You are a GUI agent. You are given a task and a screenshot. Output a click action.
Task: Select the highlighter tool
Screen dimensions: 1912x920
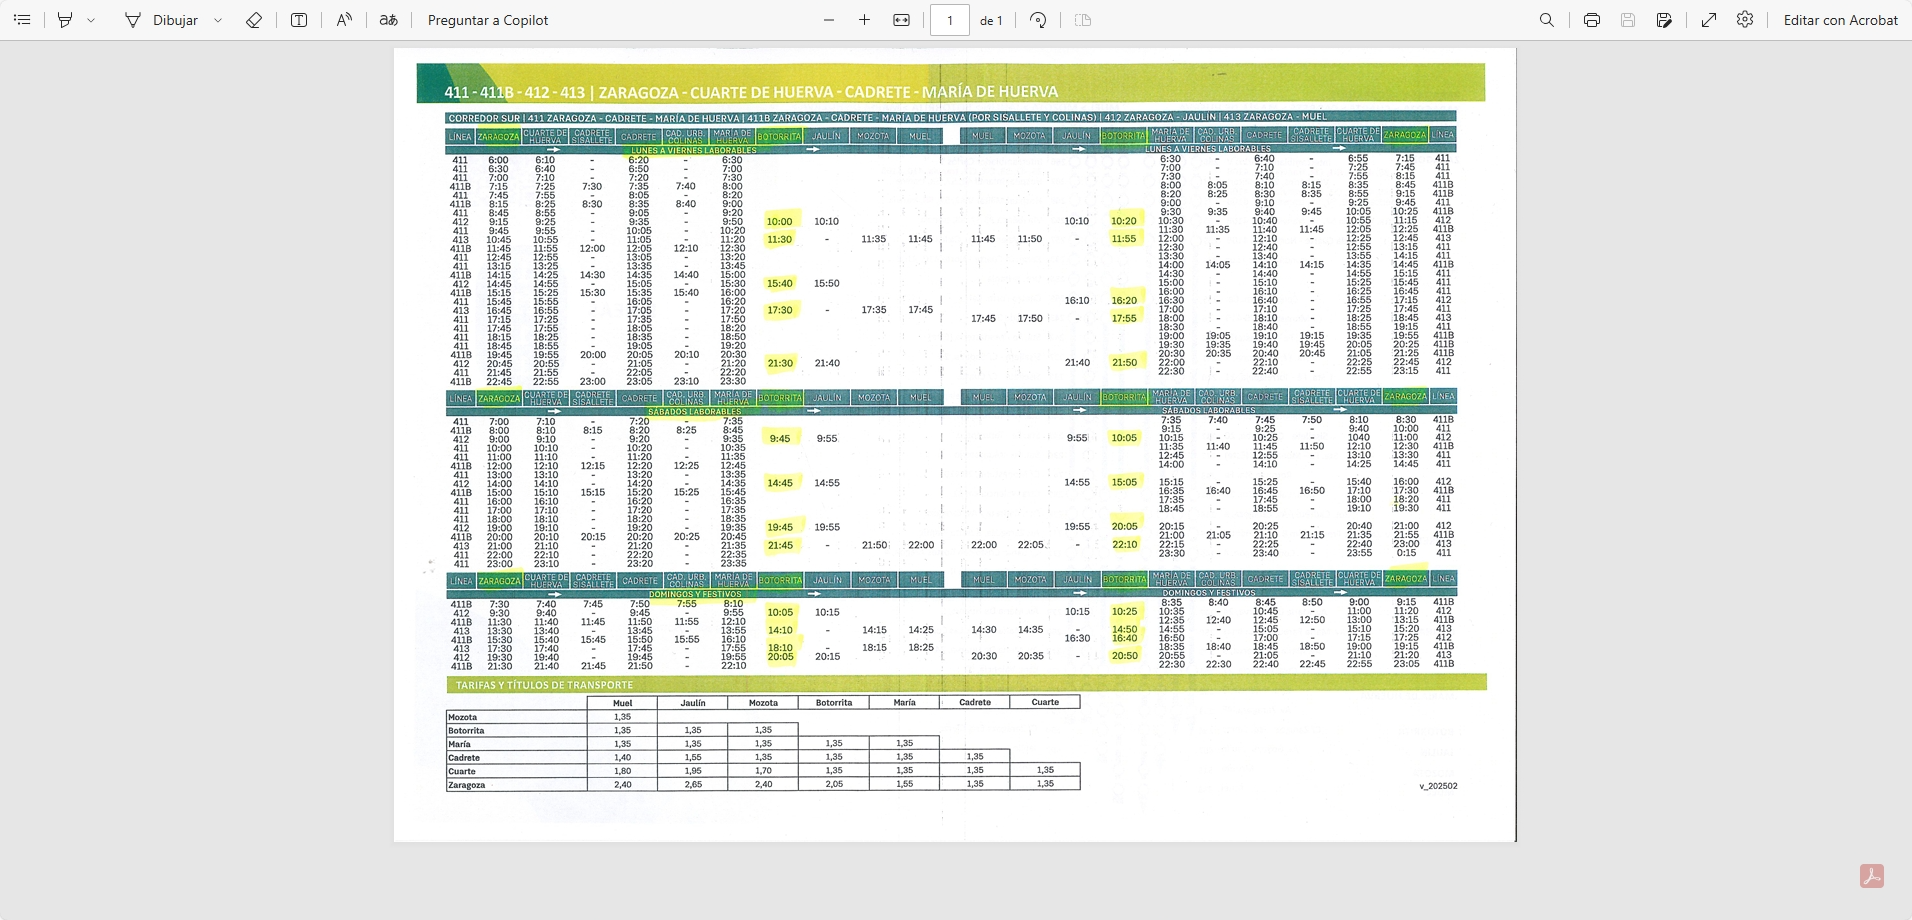[x=65, y=20]
